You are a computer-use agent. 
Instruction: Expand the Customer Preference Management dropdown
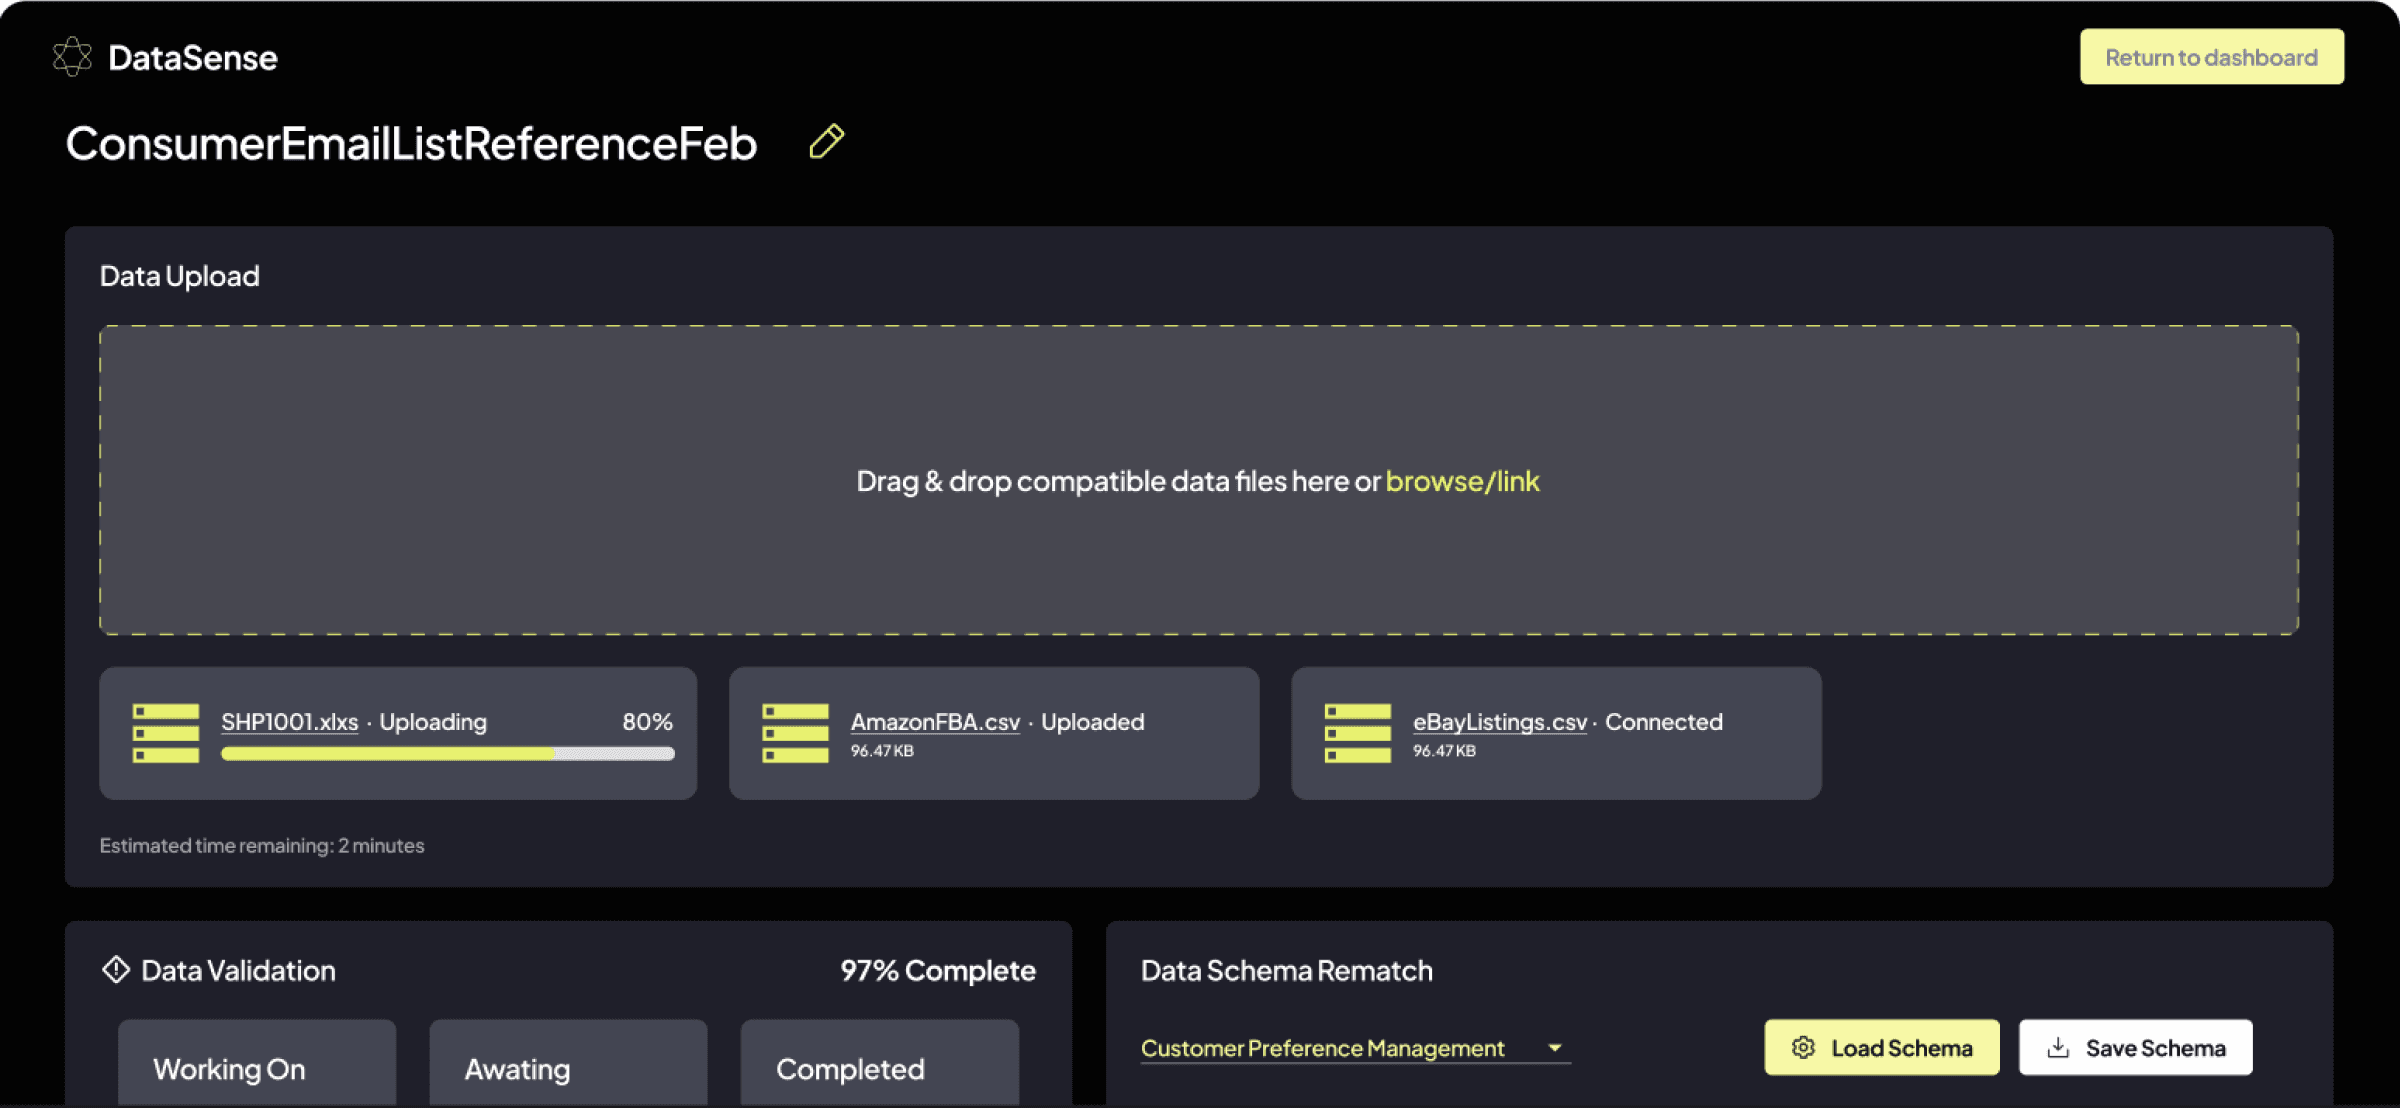pos(1355,1048)
